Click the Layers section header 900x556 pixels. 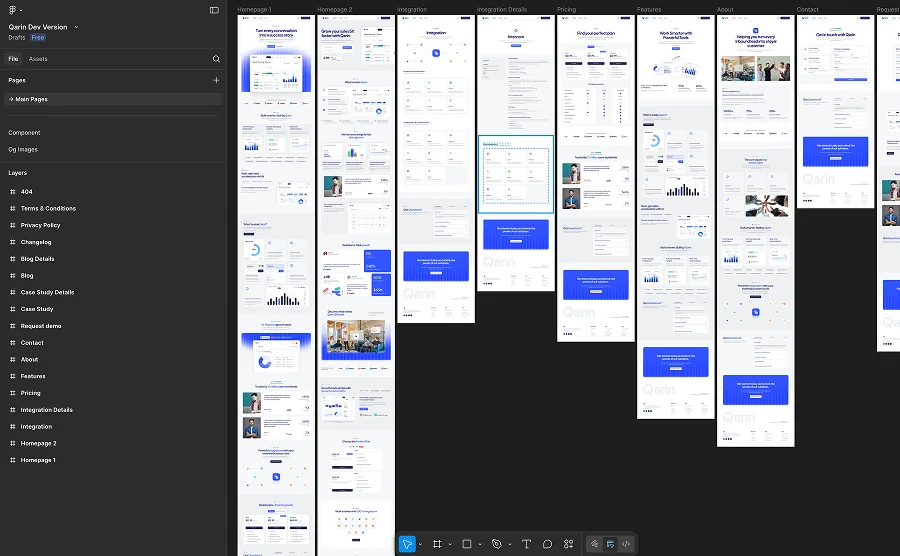point(18,173)
